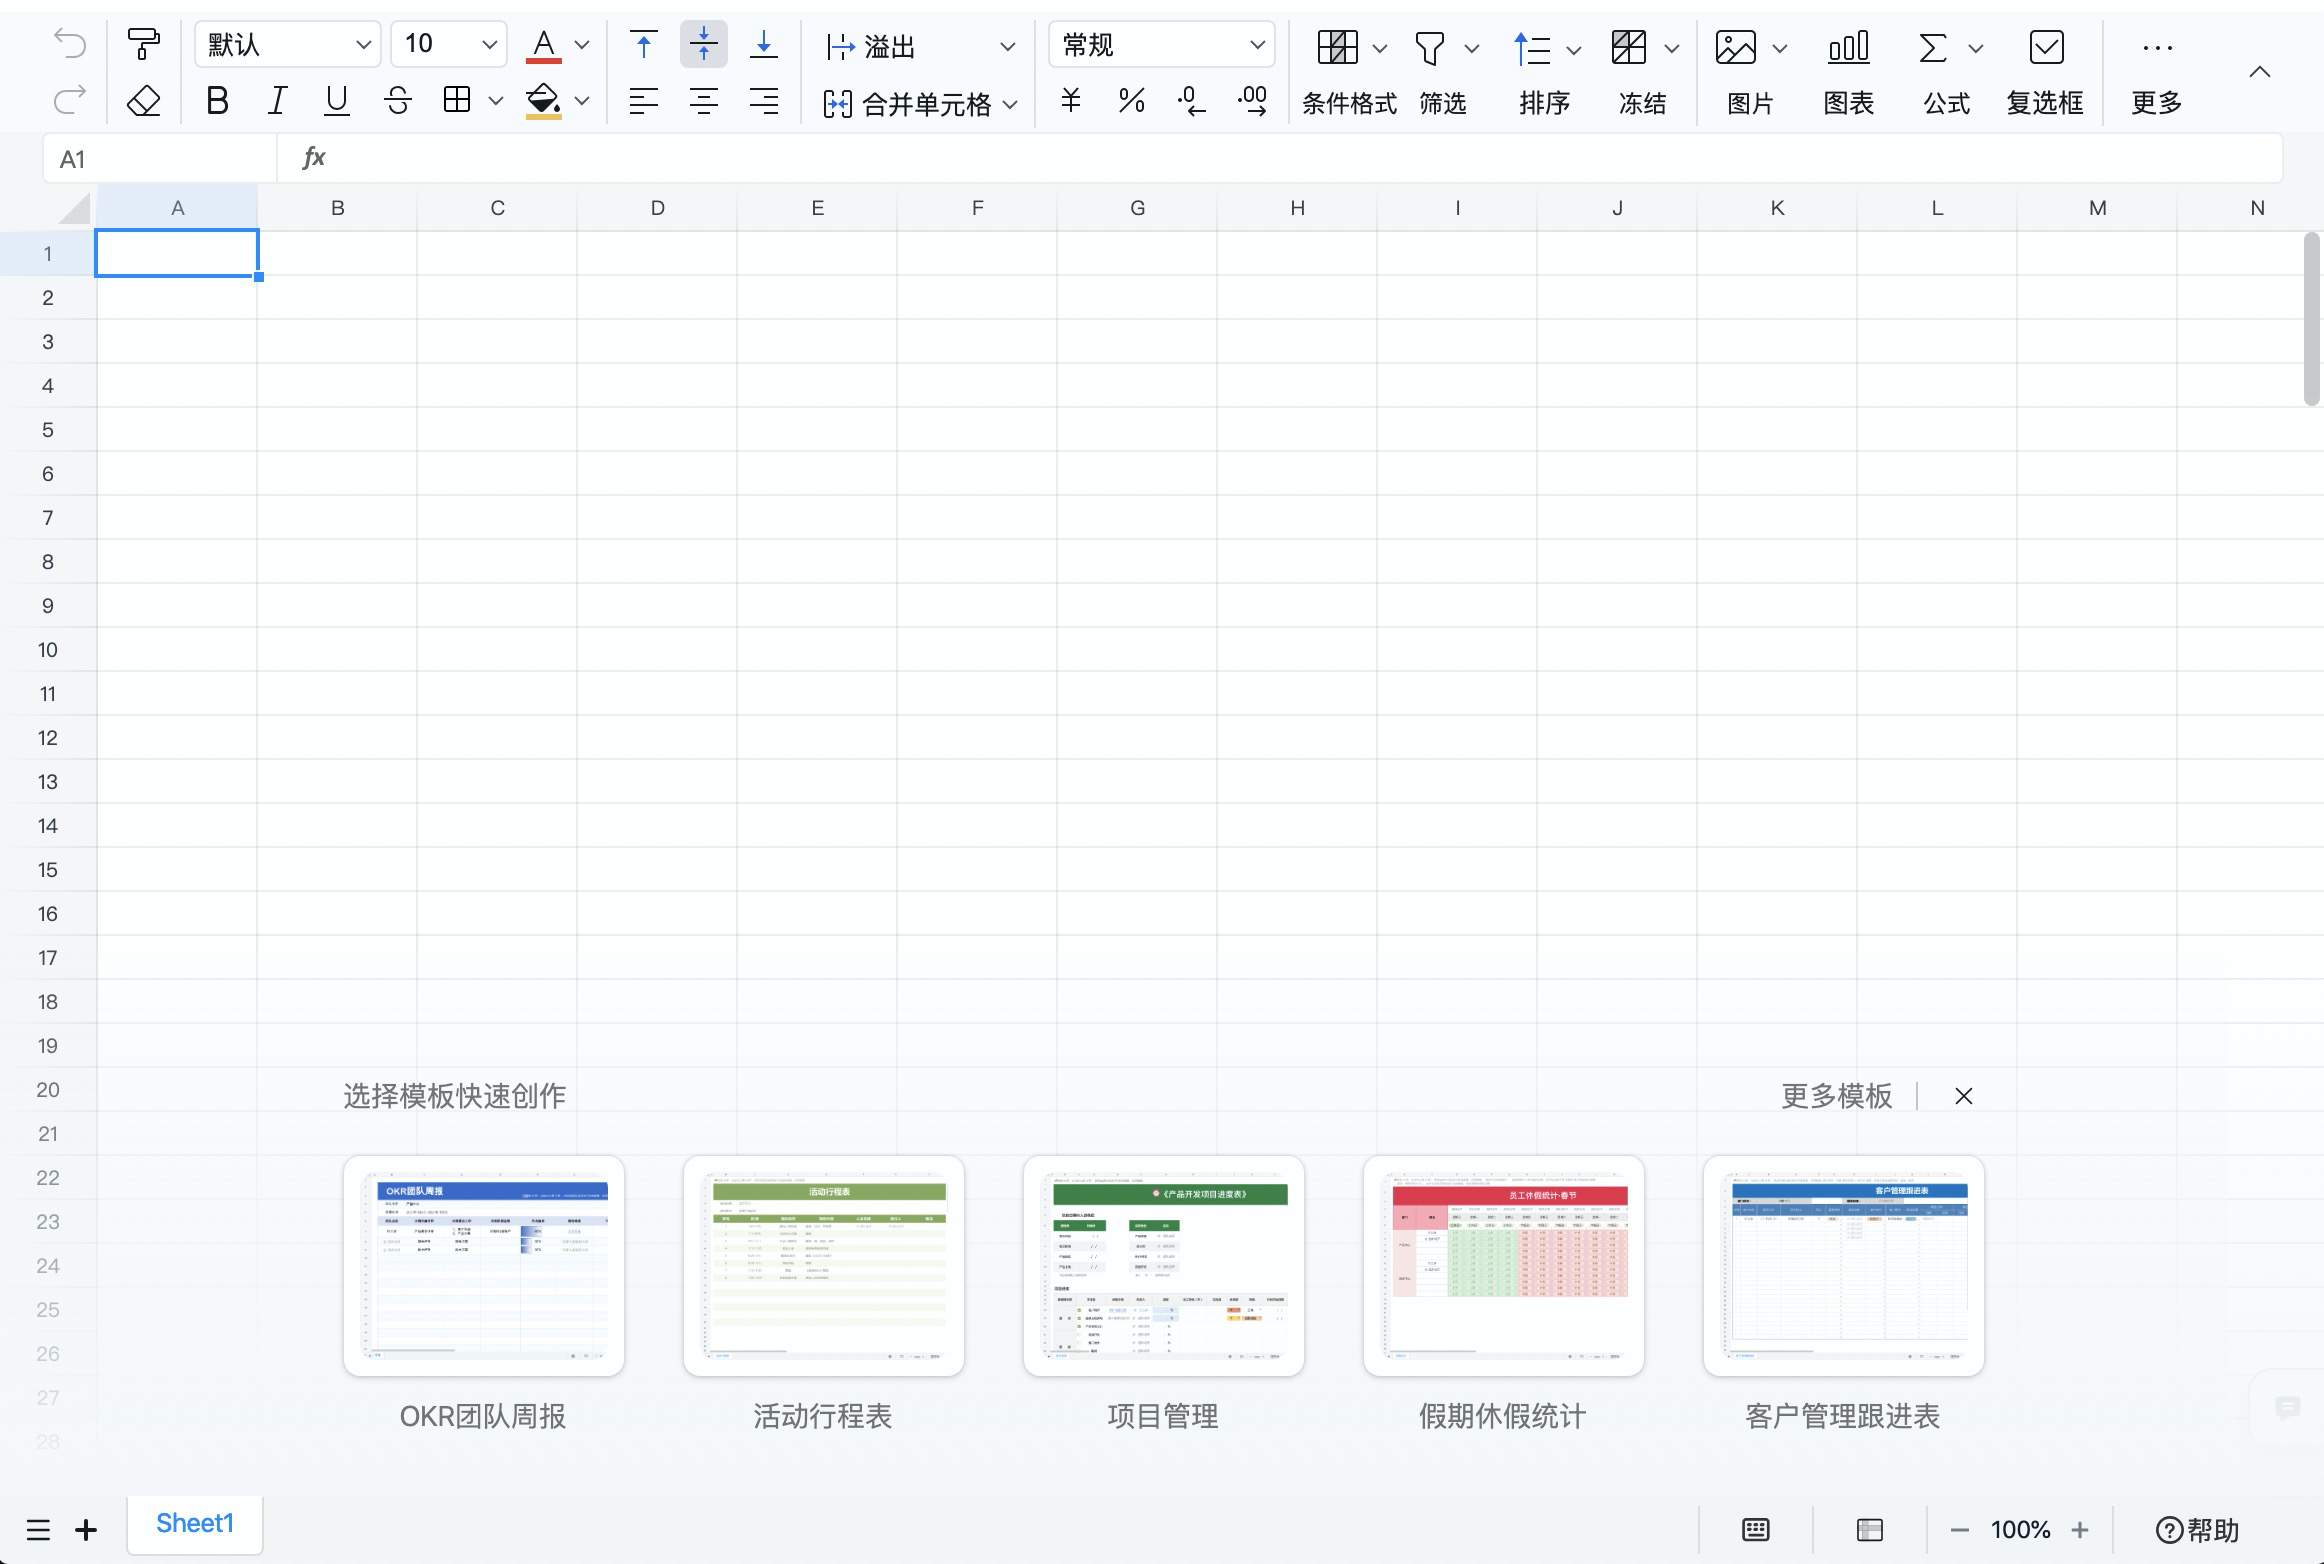Click the formula (公式) sigma icon

[x=1933, y=47]
